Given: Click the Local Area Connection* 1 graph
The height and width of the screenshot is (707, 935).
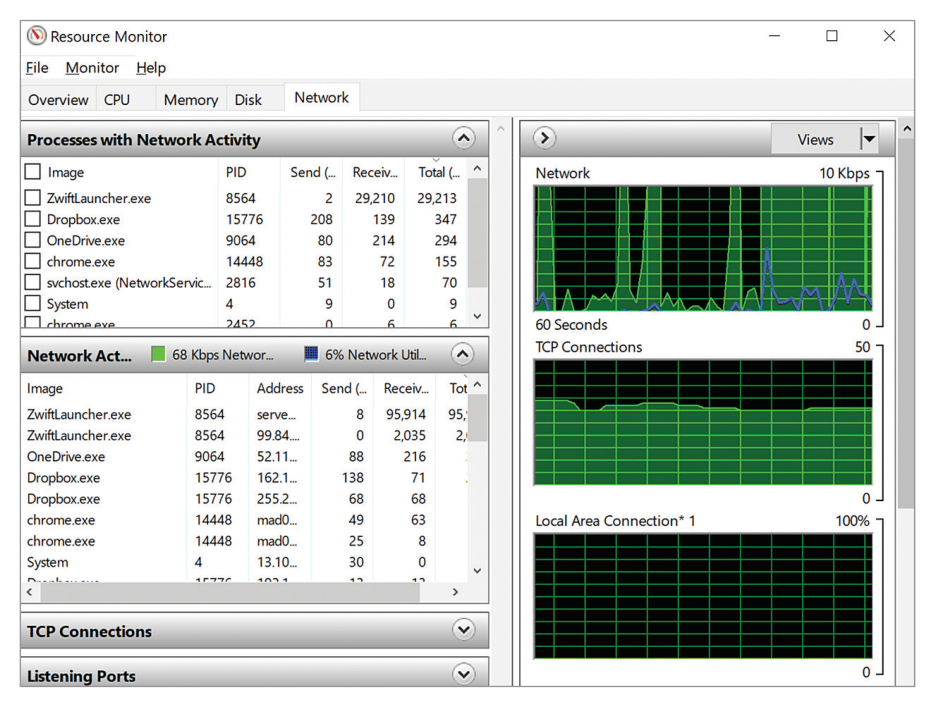Looking at the screenshot, I should click(704, 596).
